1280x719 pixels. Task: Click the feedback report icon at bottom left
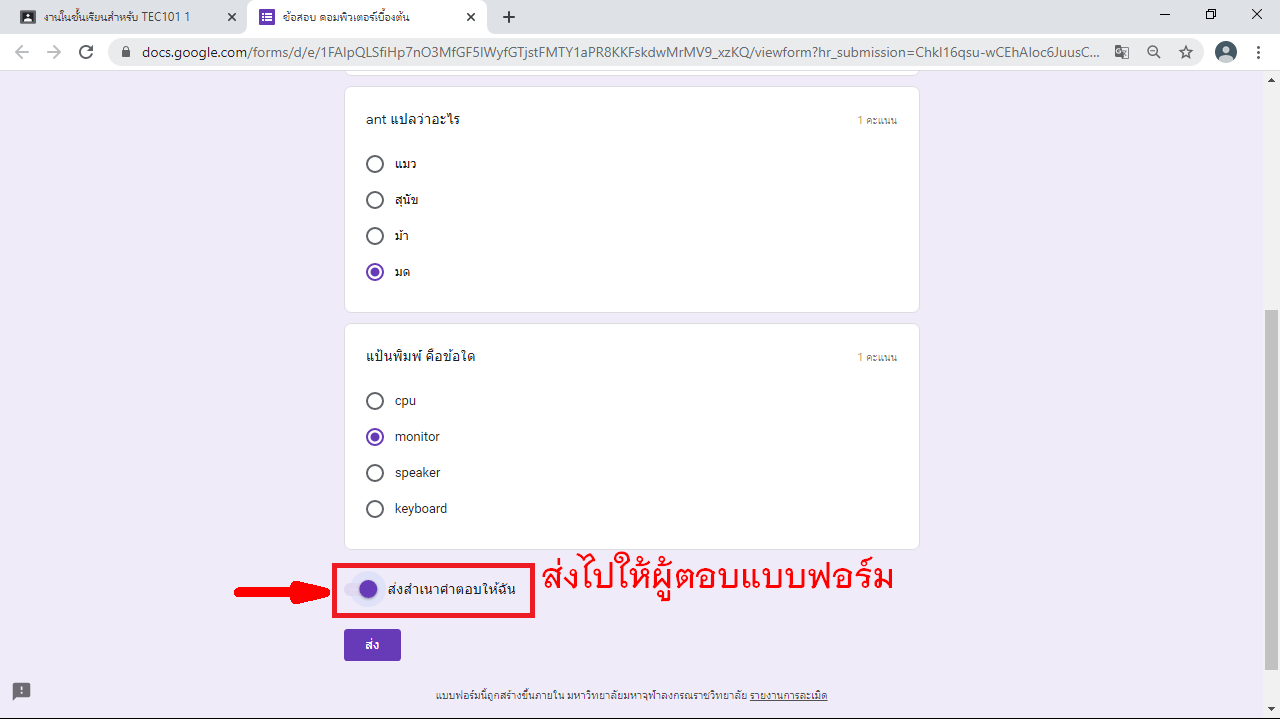[21, 691]
